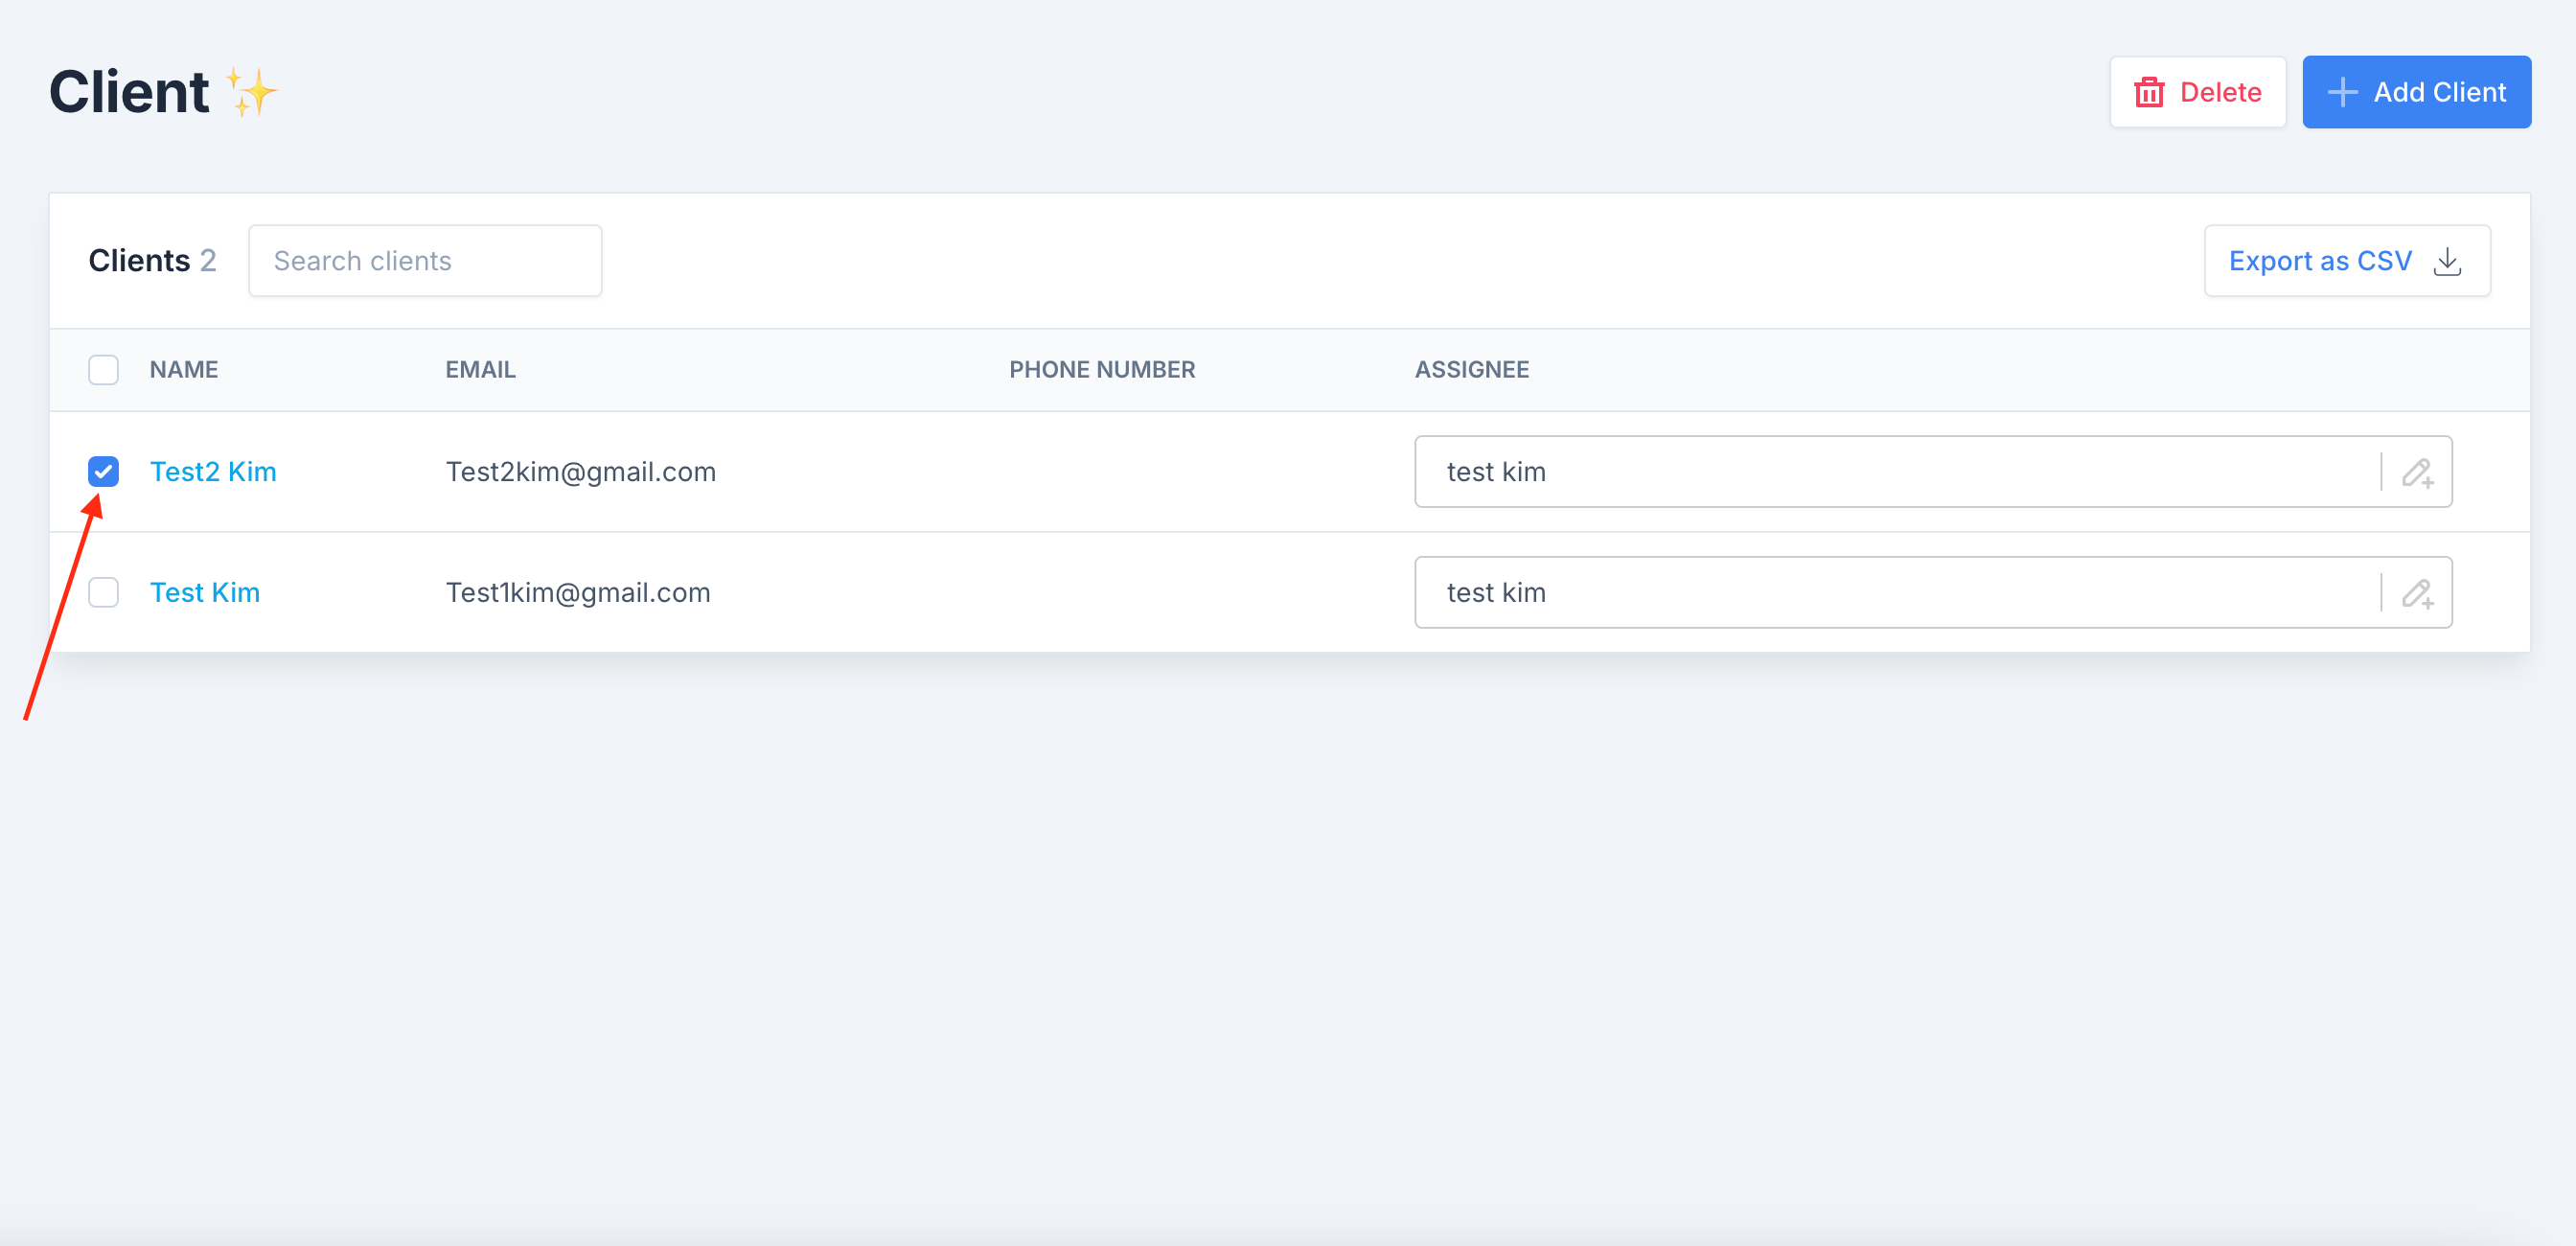Click the download icon in Export as CSV
Image resolution: width=2576 pixels, height=1246 pixels.
(x=2446, y=261)
